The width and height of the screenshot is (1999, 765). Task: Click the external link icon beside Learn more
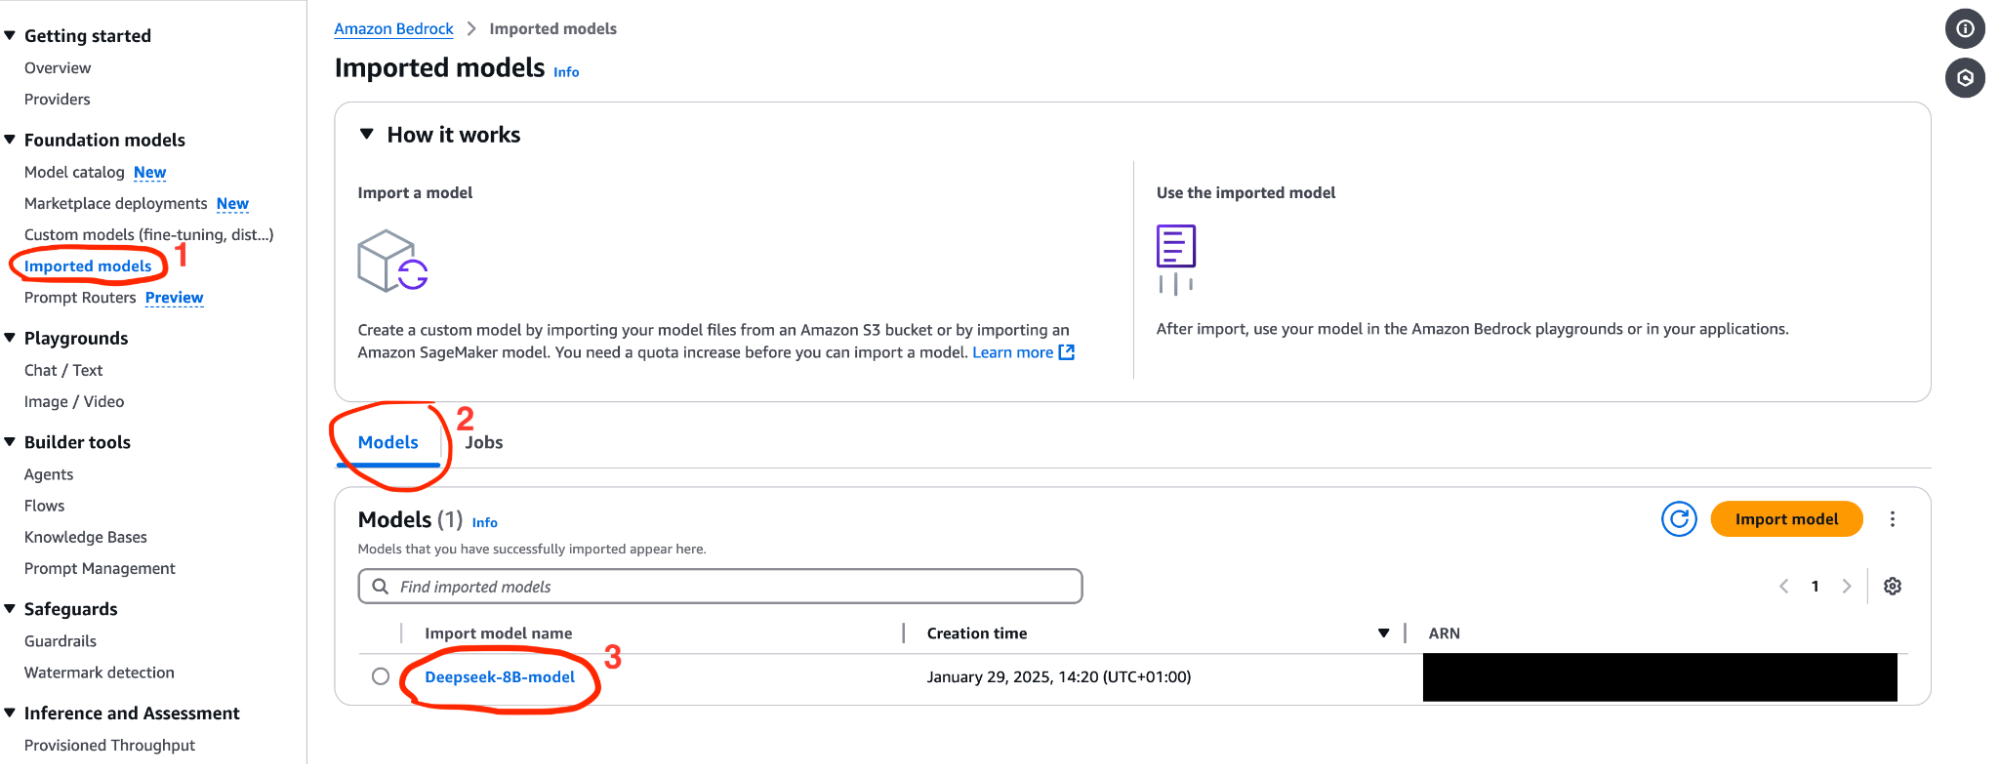1067,352
